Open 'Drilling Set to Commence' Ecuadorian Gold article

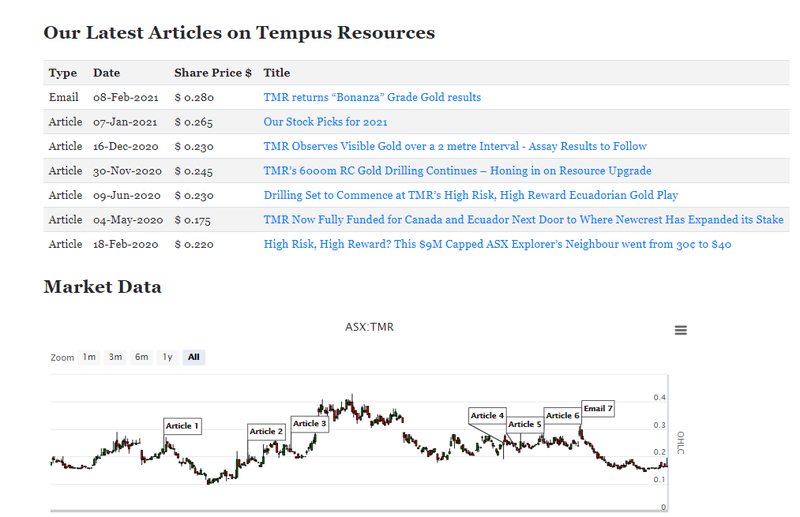click(x=470, y=195)
